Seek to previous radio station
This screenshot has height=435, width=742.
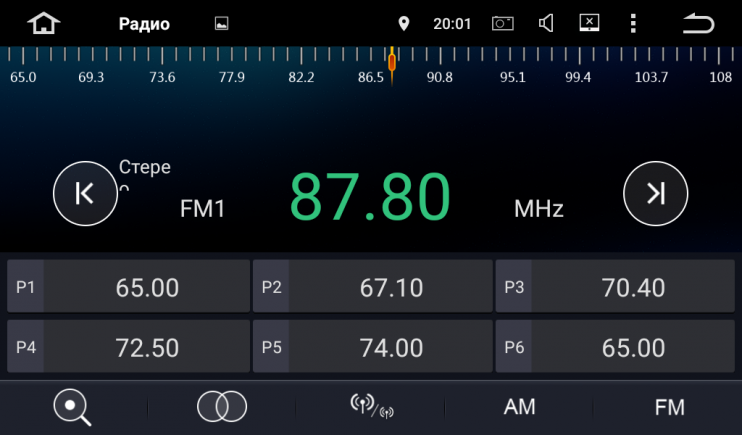85,194
